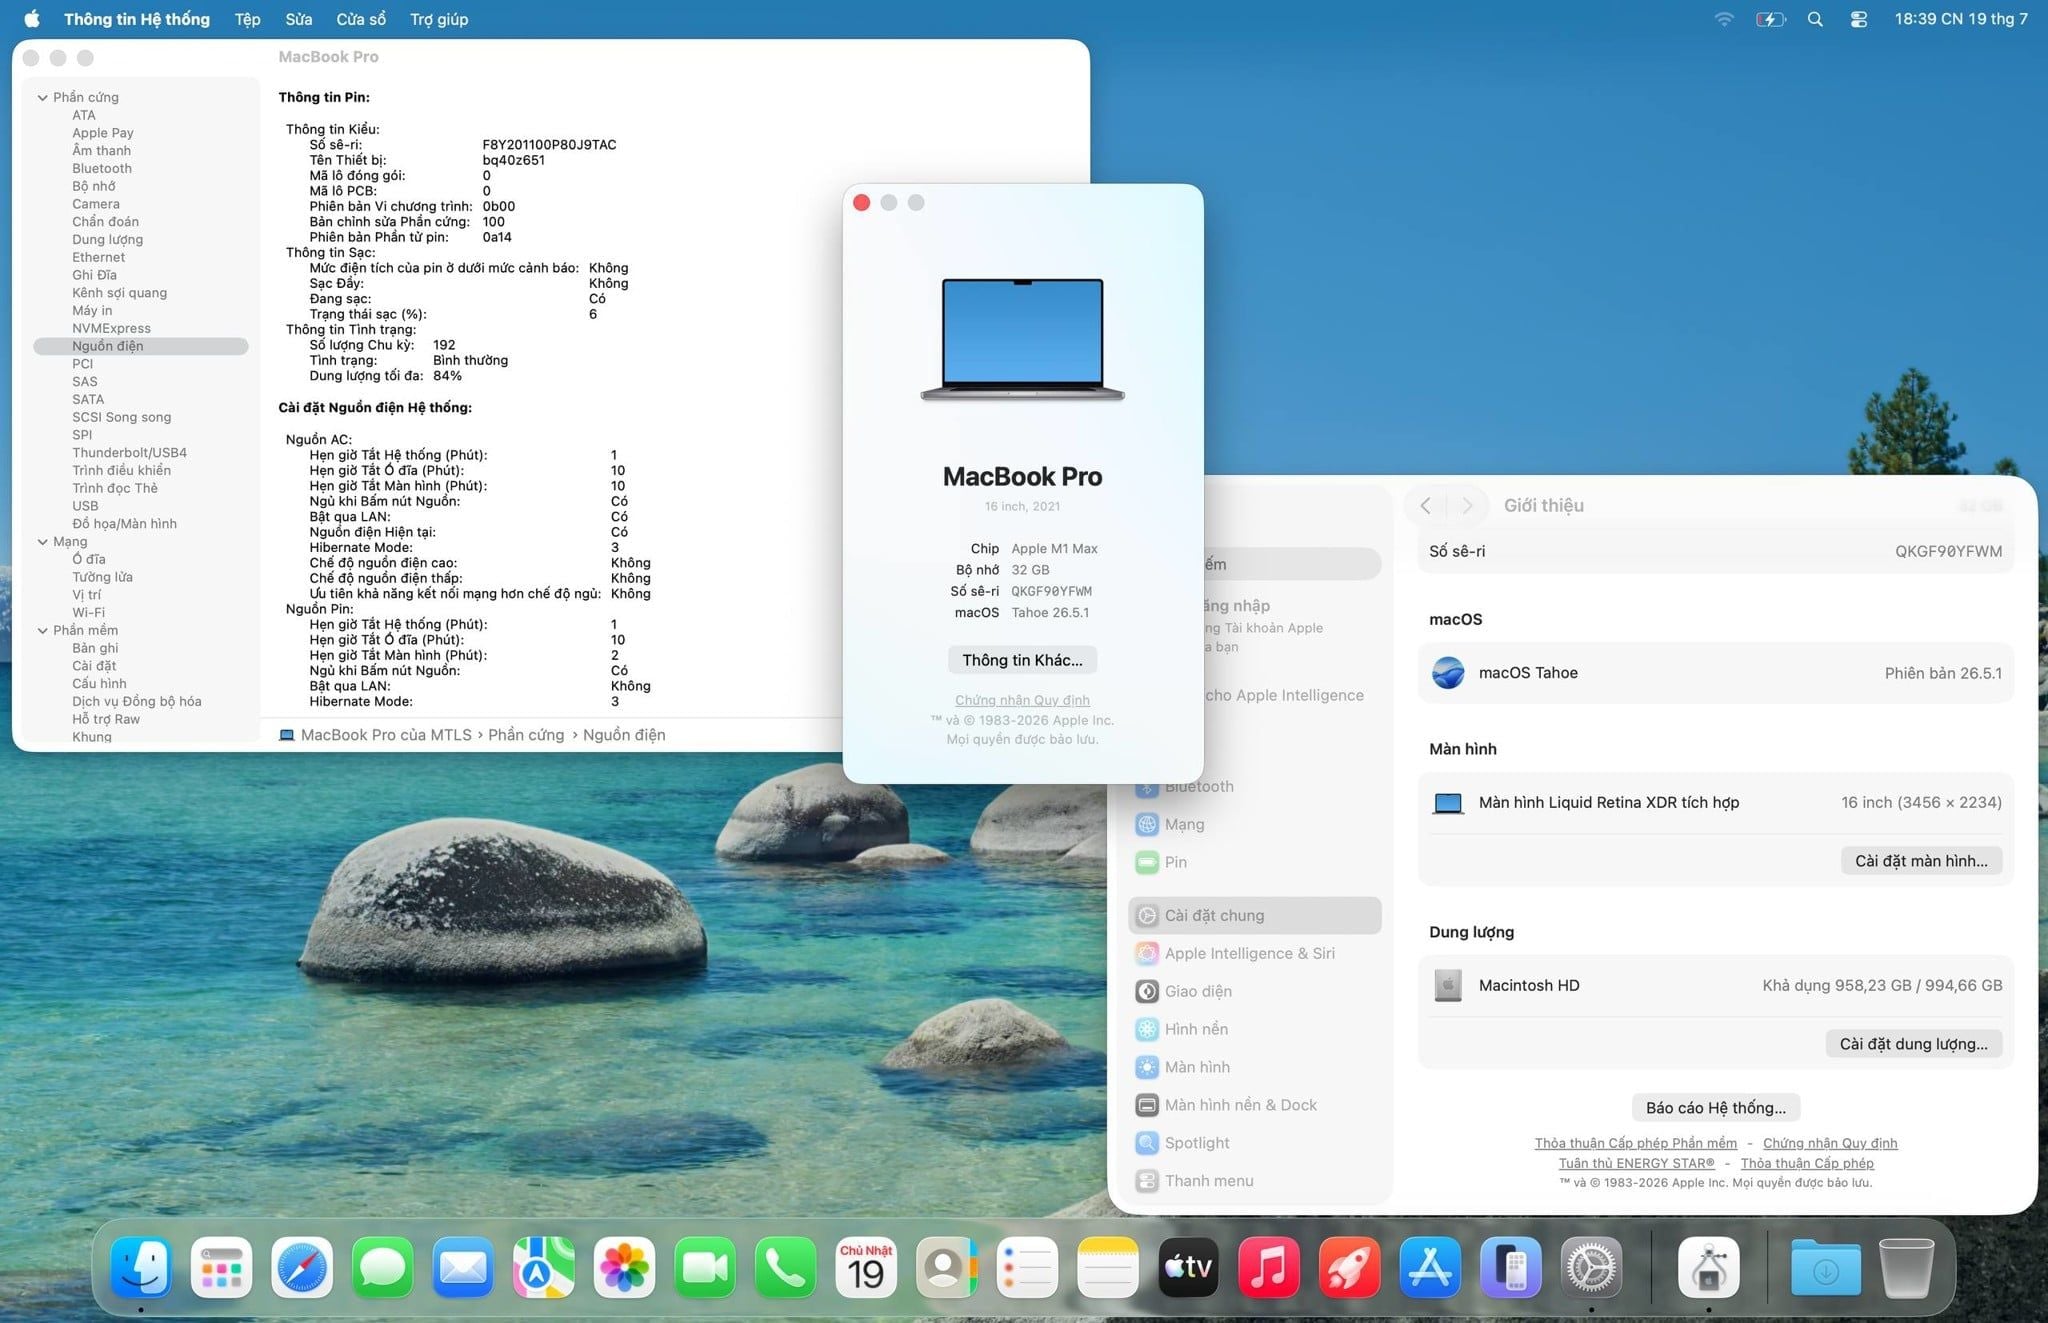Open Thỏa thuận Cấp phép Phần mềm link
2048x1323 pixels.
[1635, 1143]
